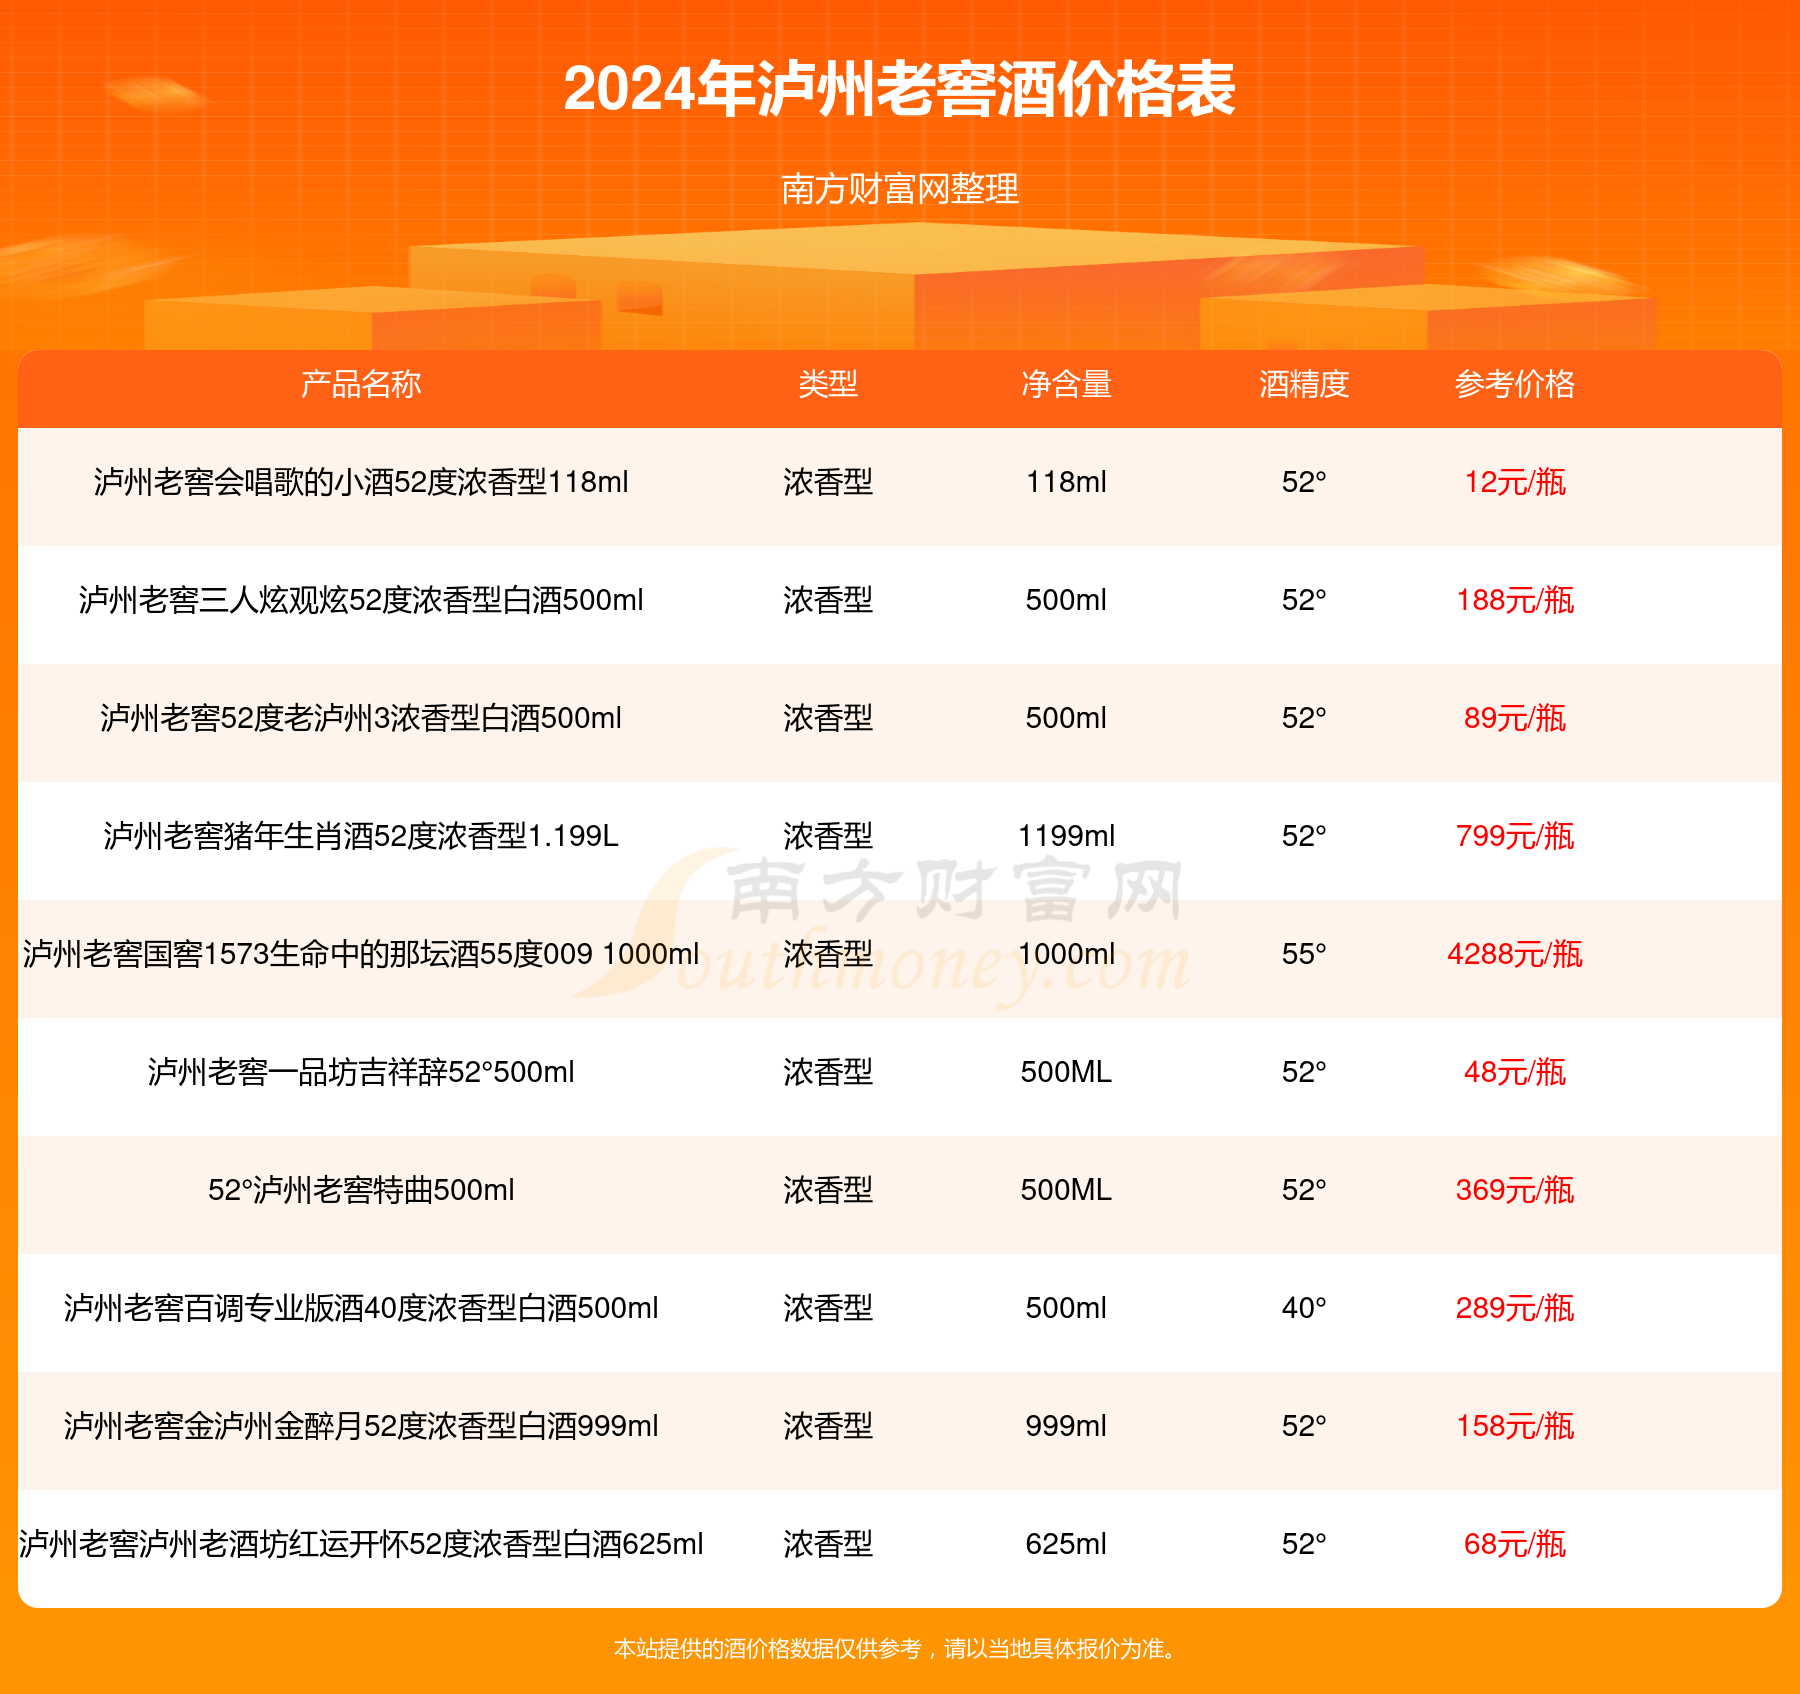1800x1694 pixels.
Task: Click the 89元/瓶 price
Action: coord(1515,718)
